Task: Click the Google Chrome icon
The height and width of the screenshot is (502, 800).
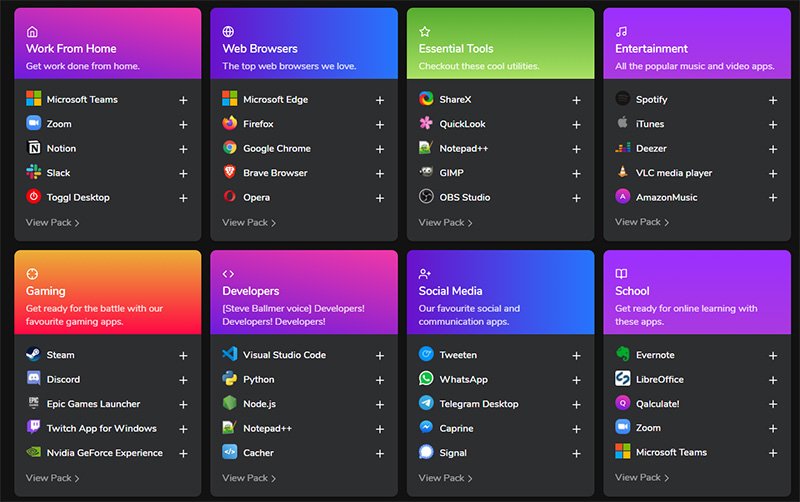Action: tap(230, 147)
